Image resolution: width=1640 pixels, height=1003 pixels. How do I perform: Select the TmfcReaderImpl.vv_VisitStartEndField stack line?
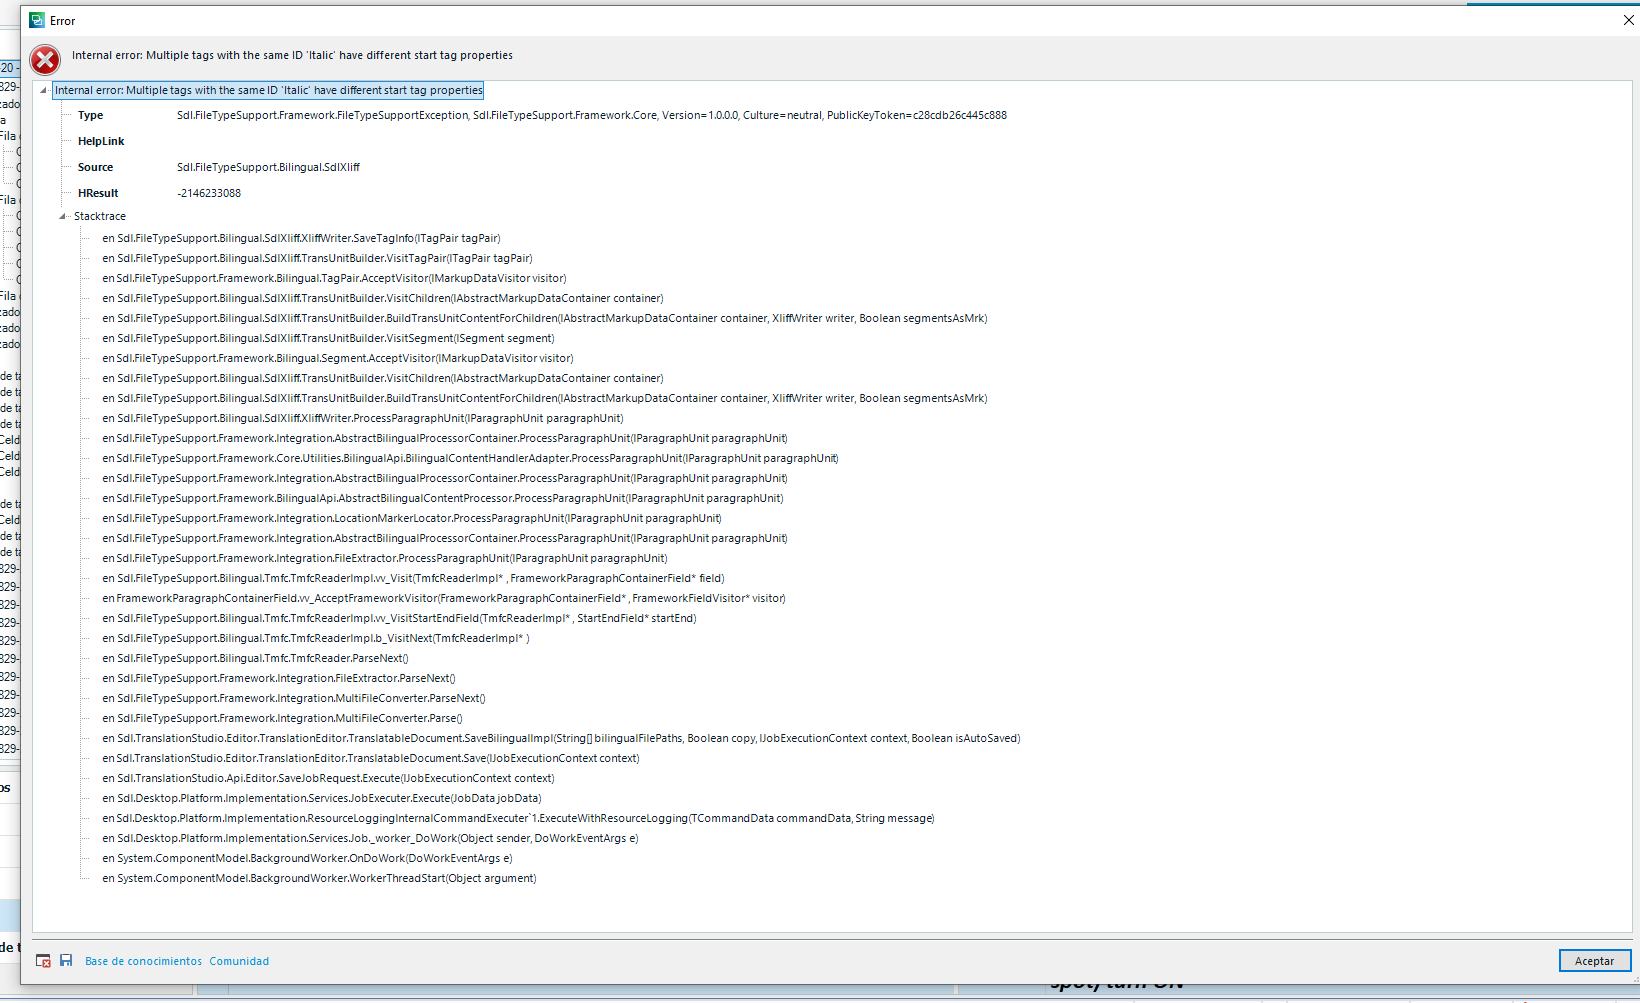[x=399, y=618]
